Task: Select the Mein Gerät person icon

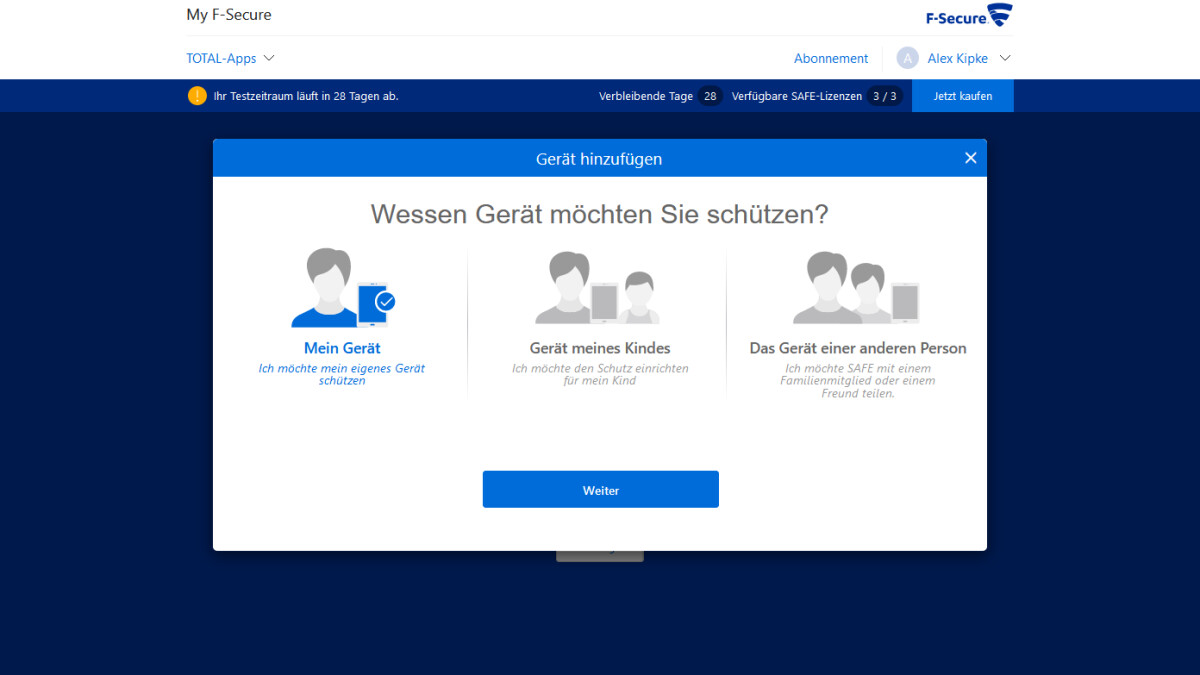Action: [x=343, y=288]
